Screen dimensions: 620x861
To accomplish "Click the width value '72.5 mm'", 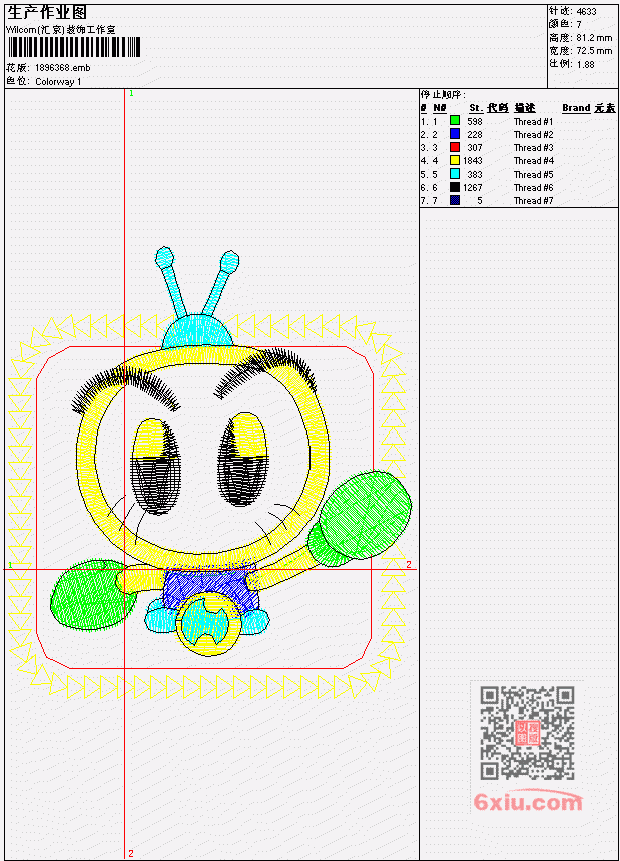I will click(594, 51).
